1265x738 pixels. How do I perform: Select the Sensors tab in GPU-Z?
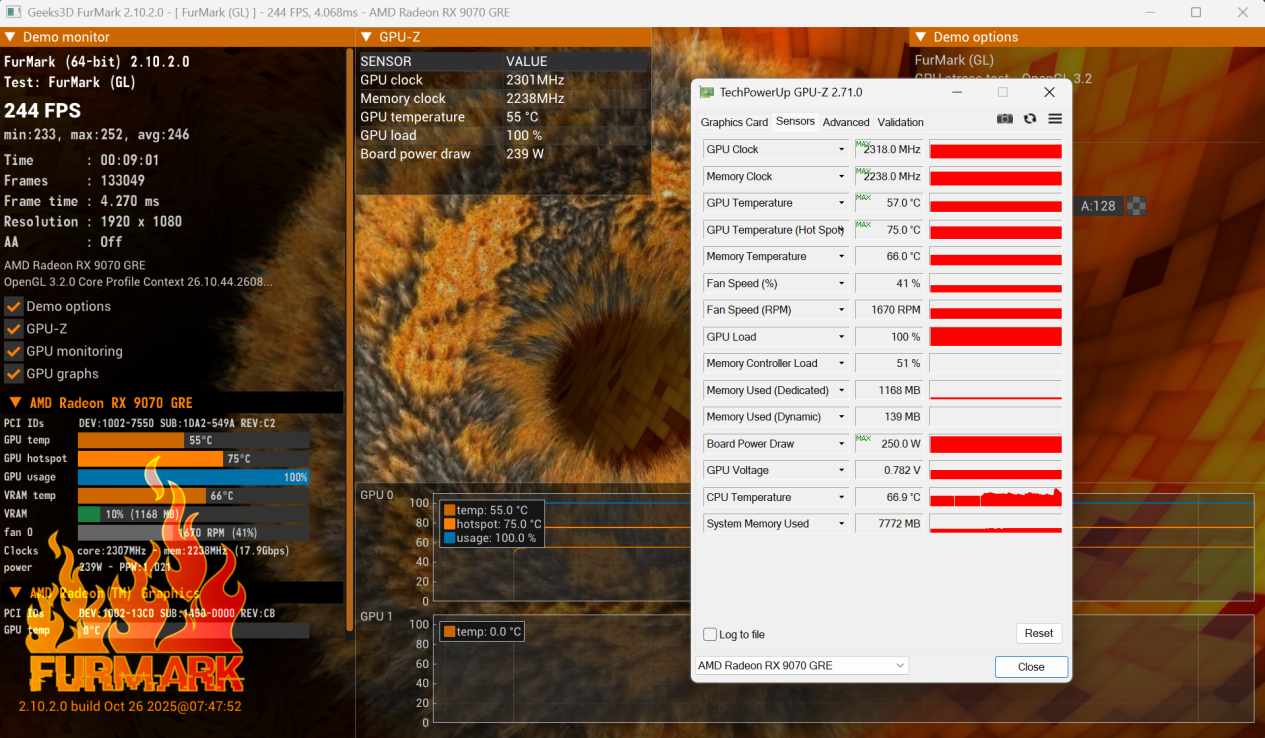point(795,121)
